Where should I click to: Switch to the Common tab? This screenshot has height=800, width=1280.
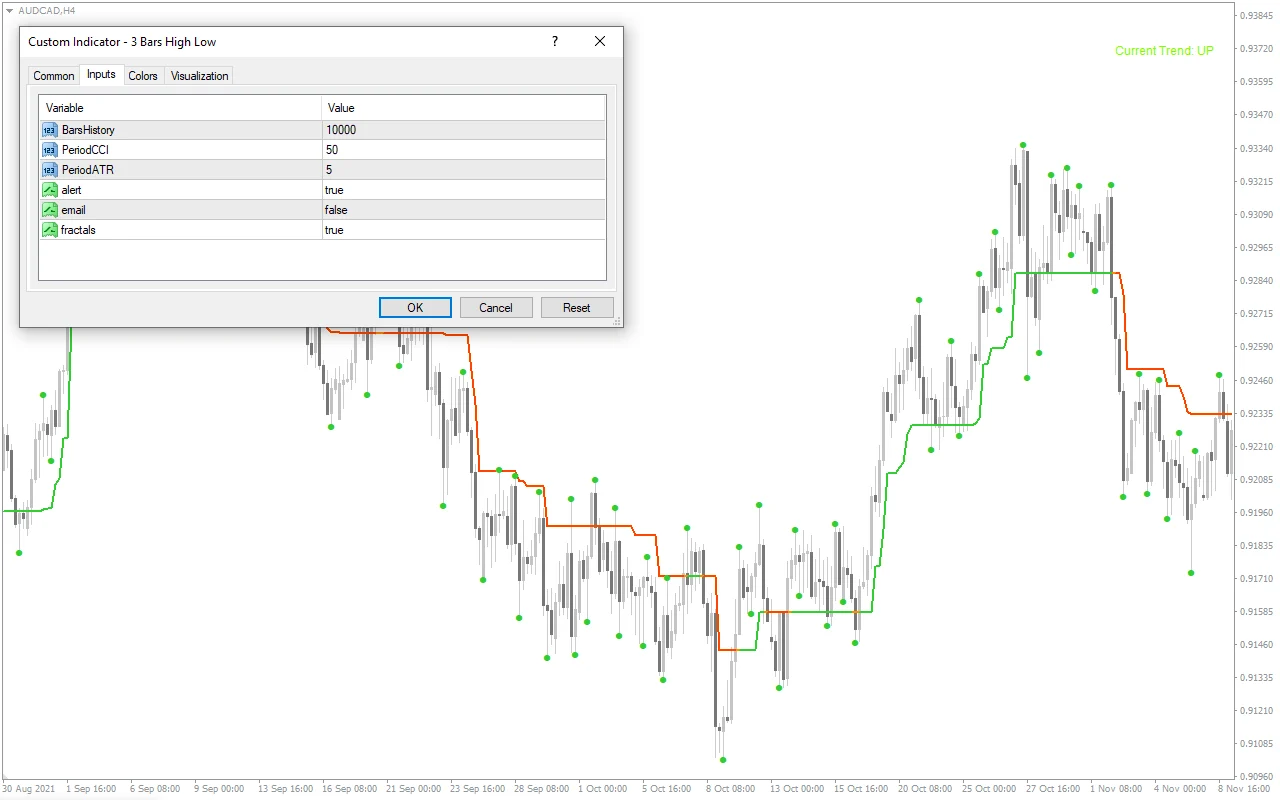coord(53,75)
